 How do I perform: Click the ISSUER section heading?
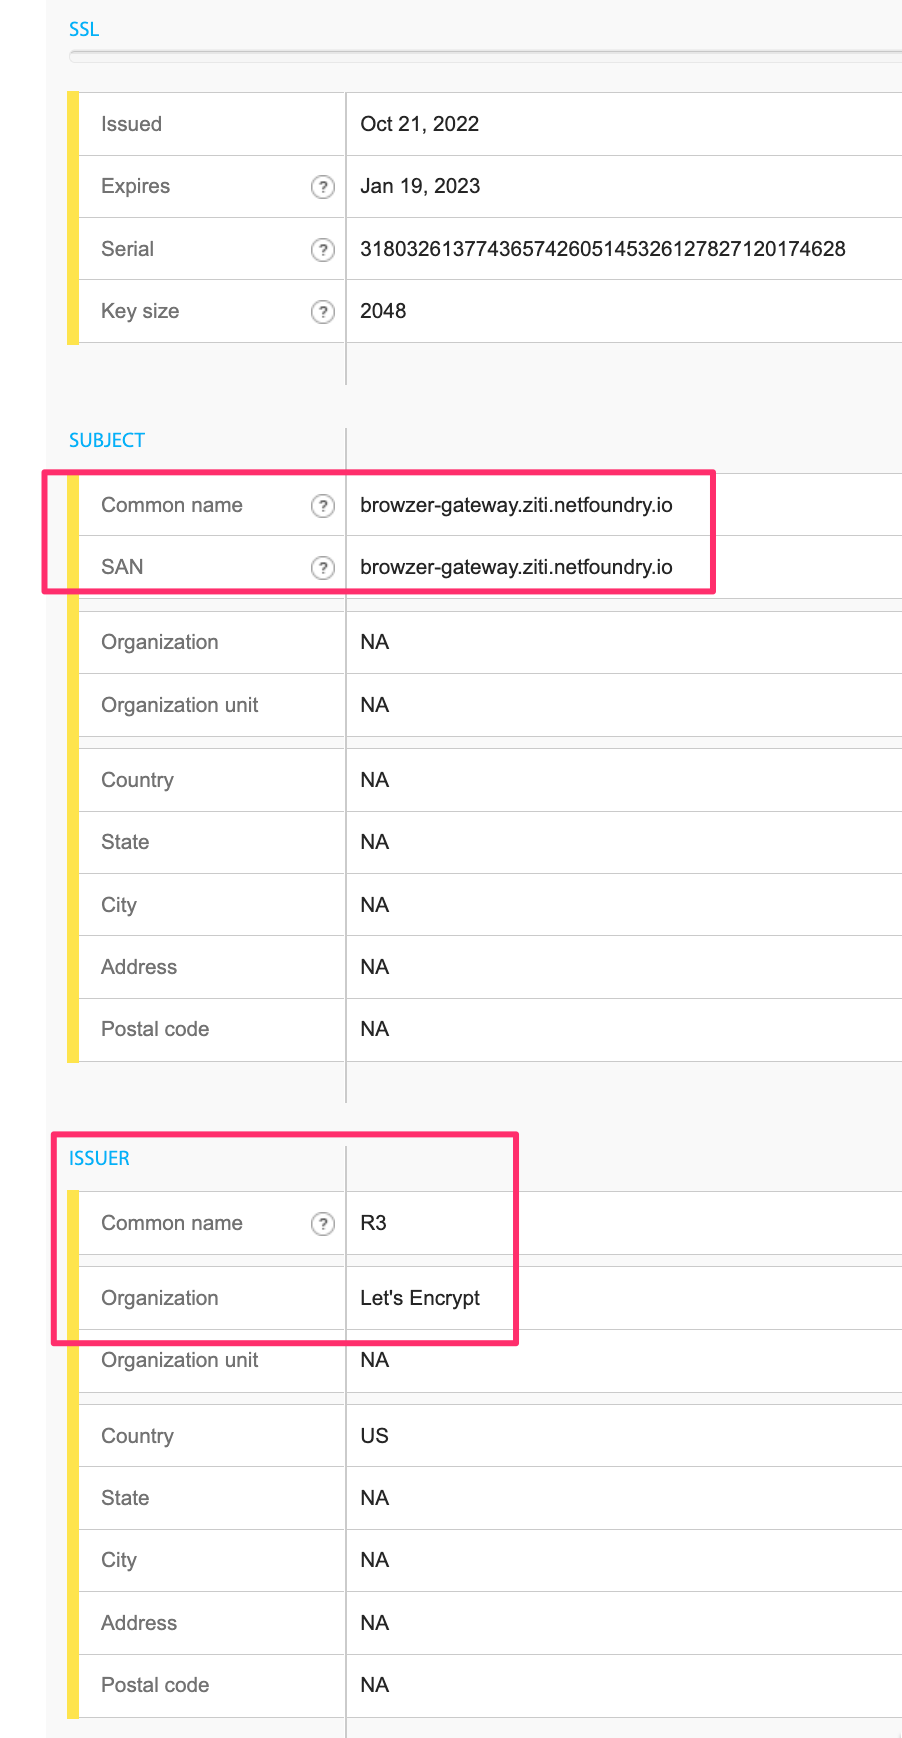[99, 1159]
